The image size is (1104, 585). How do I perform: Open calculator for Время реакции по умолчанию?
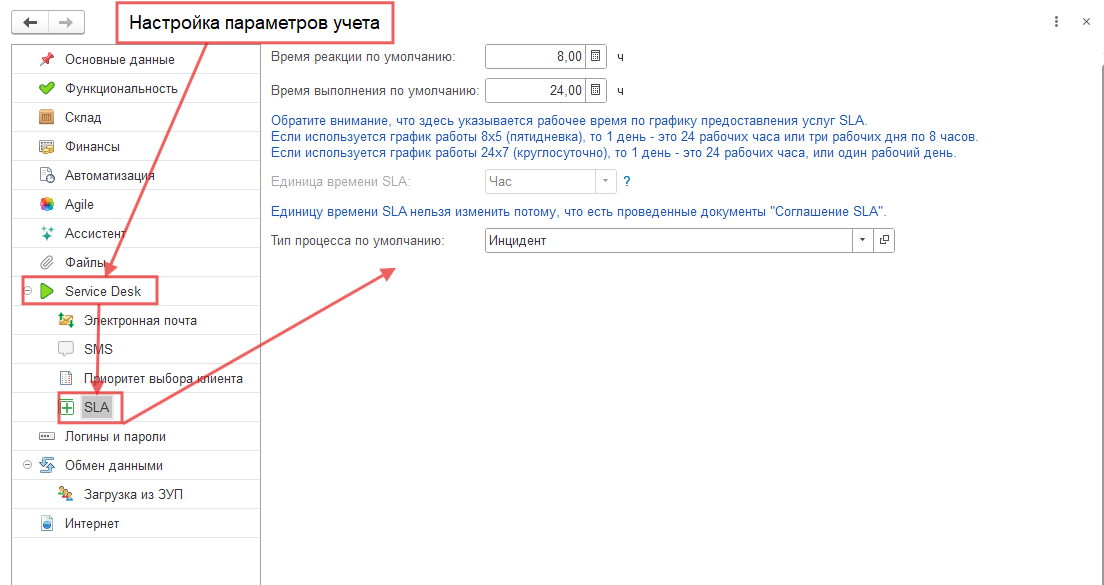pyautogui.click(x=596, y=56)
